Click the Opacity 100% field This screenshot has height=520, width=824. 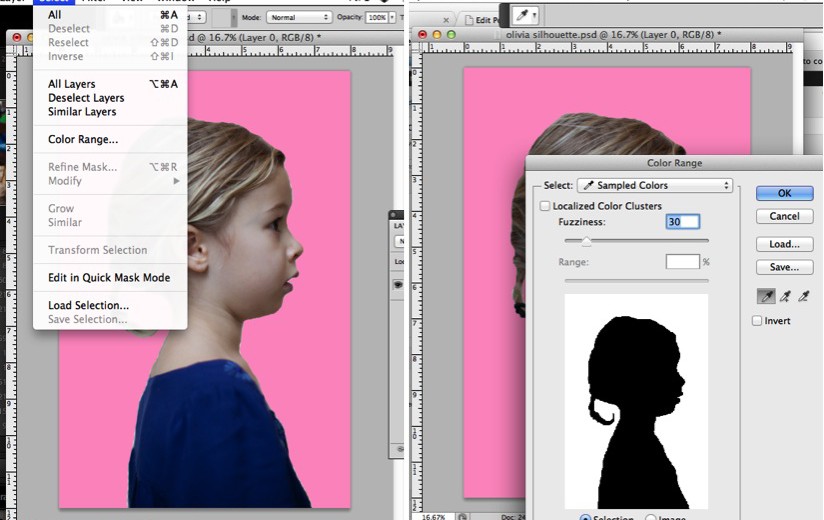pyautogui.click(x=377, y=17)
